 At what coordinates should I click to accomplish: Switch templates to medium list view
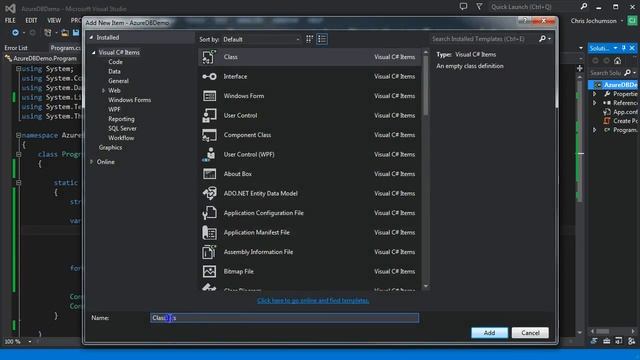coord(322,39)
